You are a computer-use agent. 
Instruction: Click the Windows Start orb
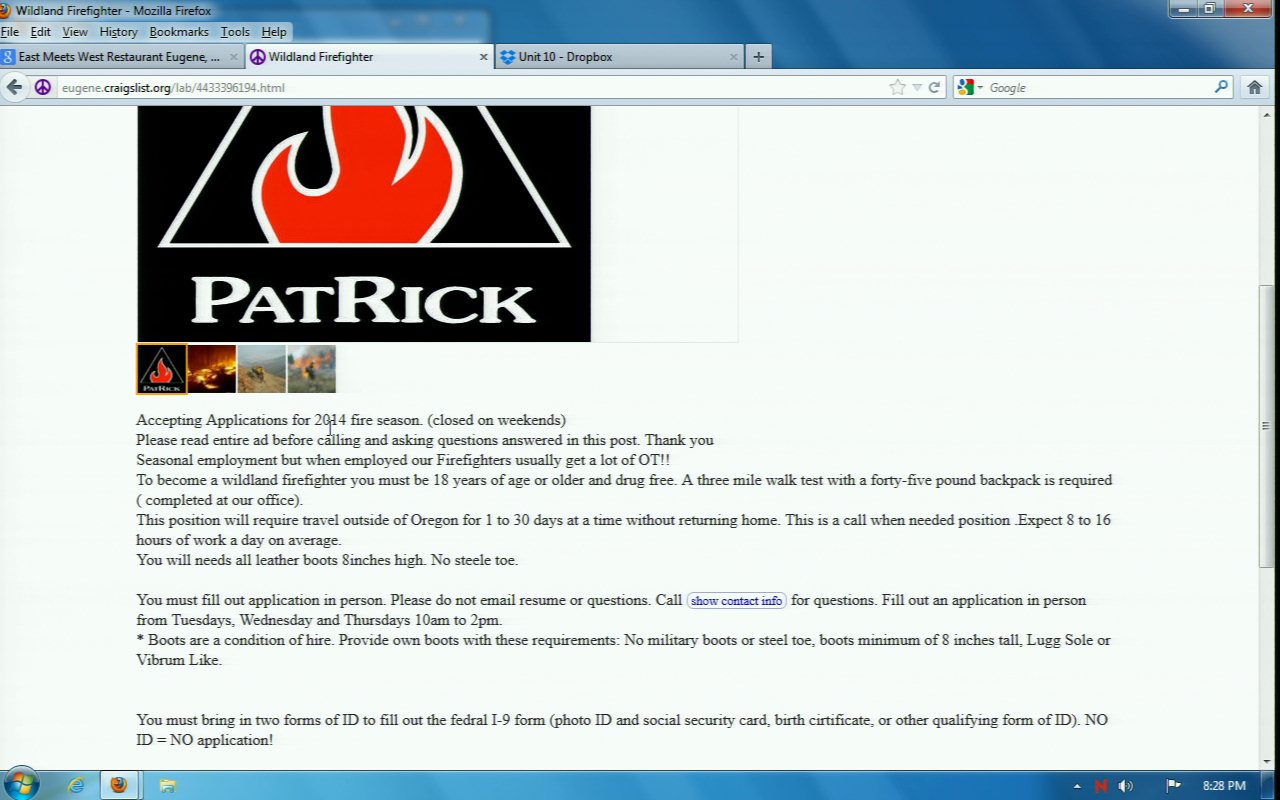tap(21, 783)
